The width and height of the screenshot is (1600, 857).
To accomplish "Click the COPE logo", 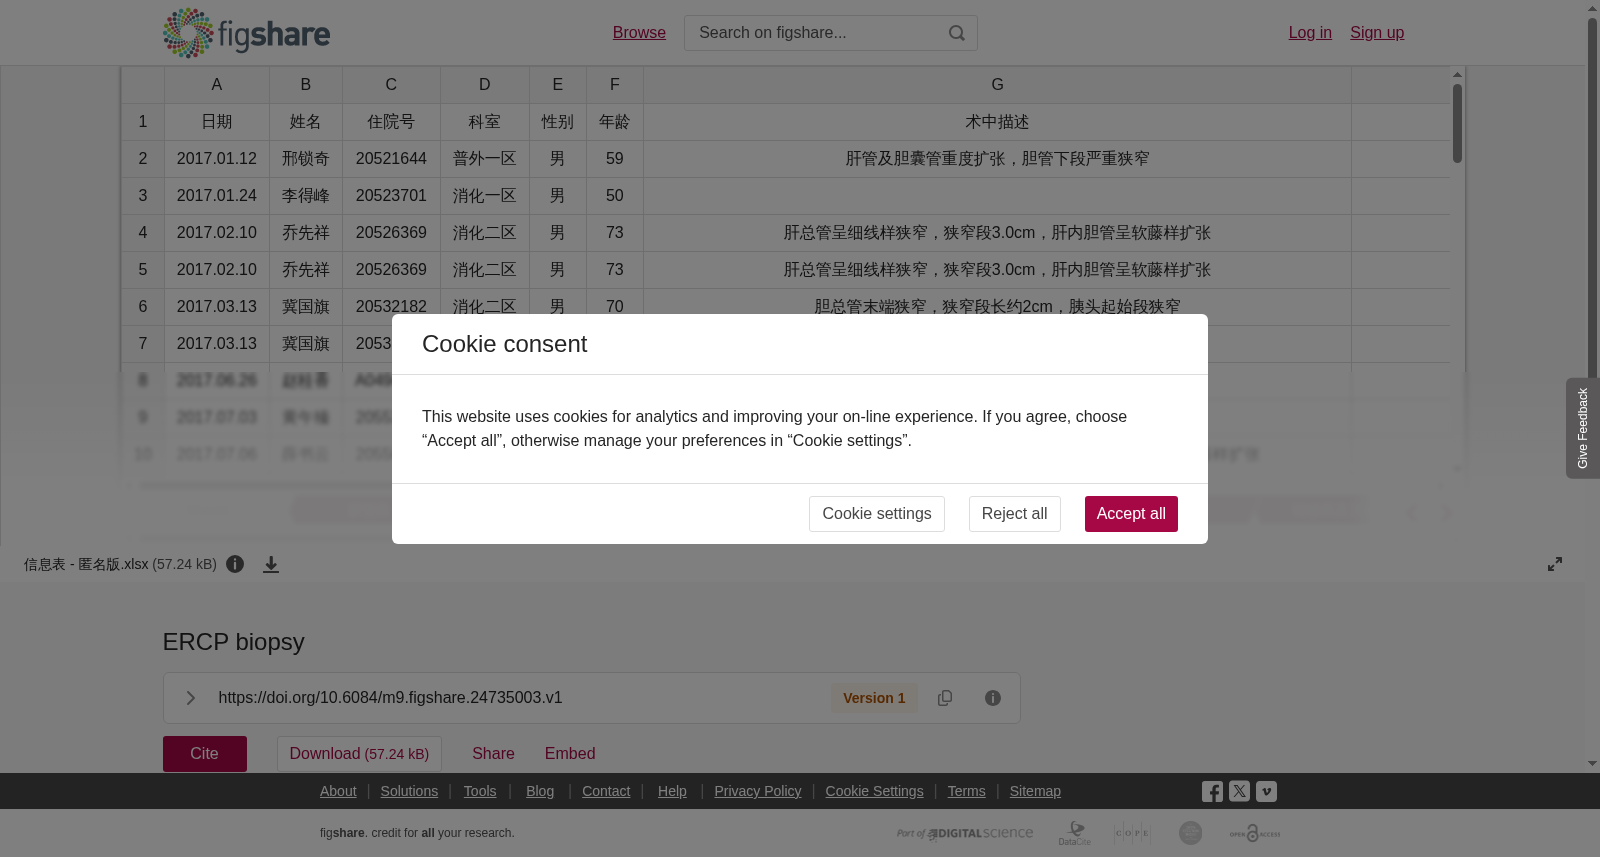I will [1132, 833].
